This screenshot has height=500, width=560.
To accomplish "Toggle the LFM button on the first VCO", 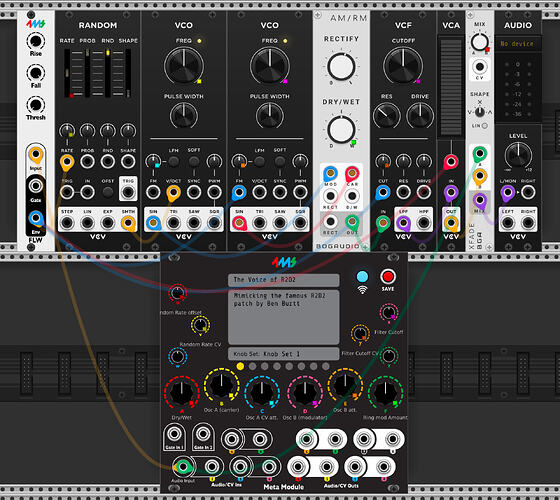I will 174,161.
